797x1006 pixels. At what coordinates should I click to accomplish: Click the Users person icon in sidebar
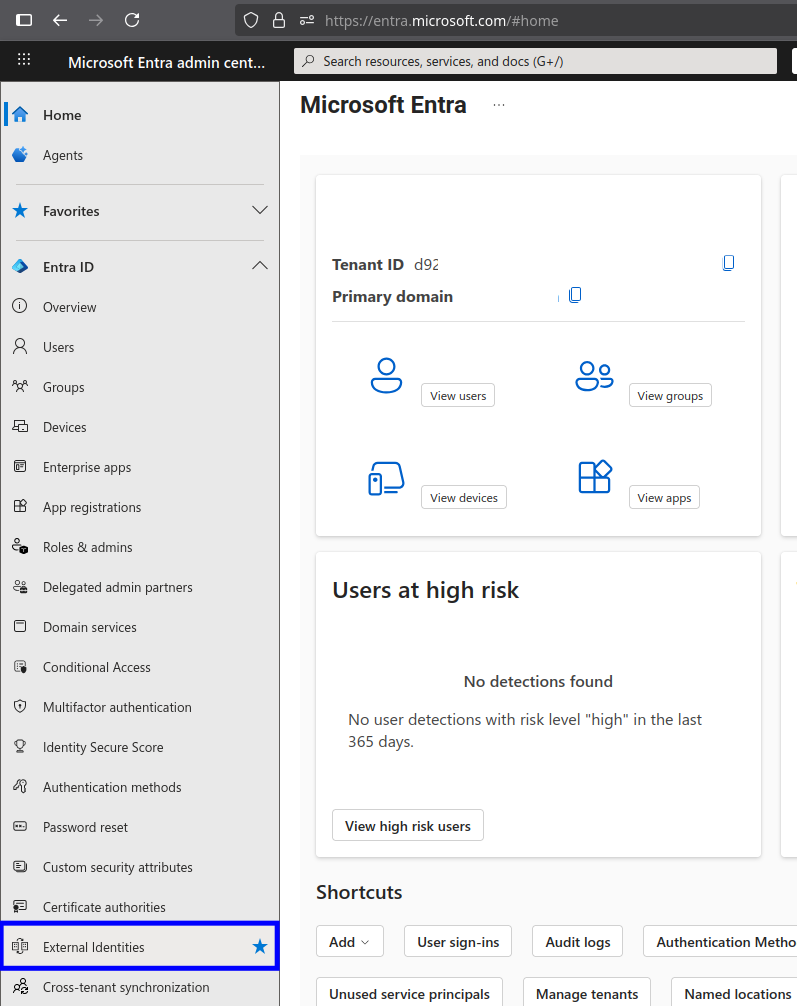(x=20, y=346)
